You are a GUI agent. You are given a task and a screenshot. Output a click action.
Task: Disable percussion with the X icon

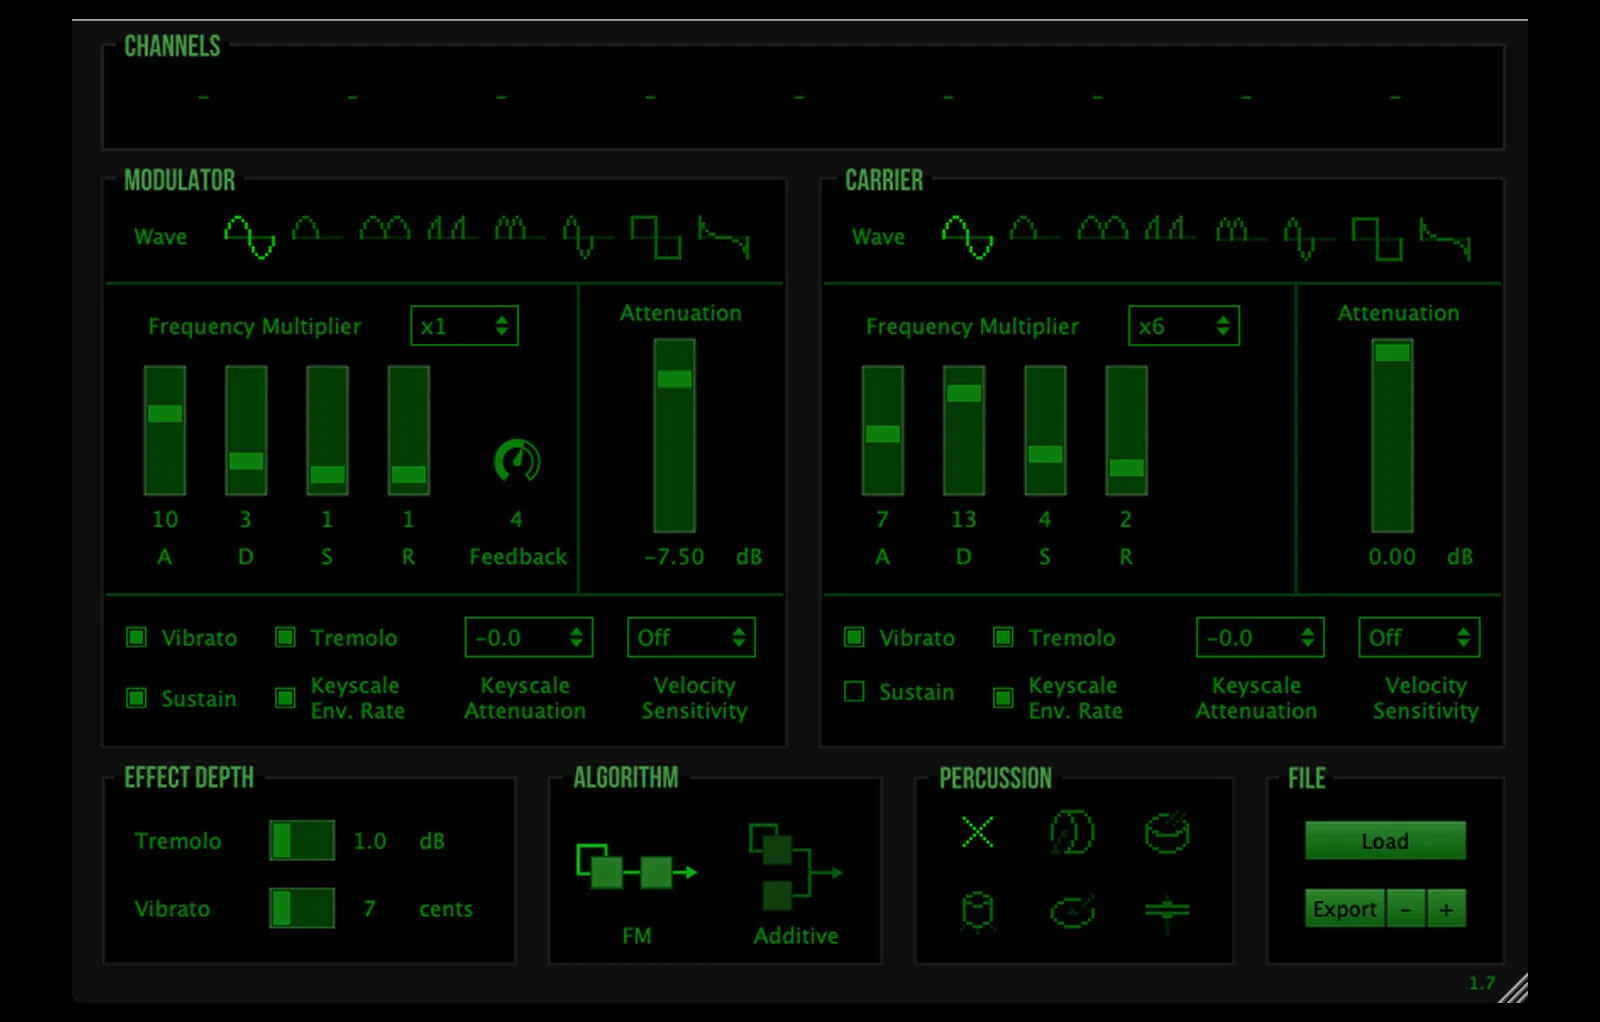click(977, 831)
